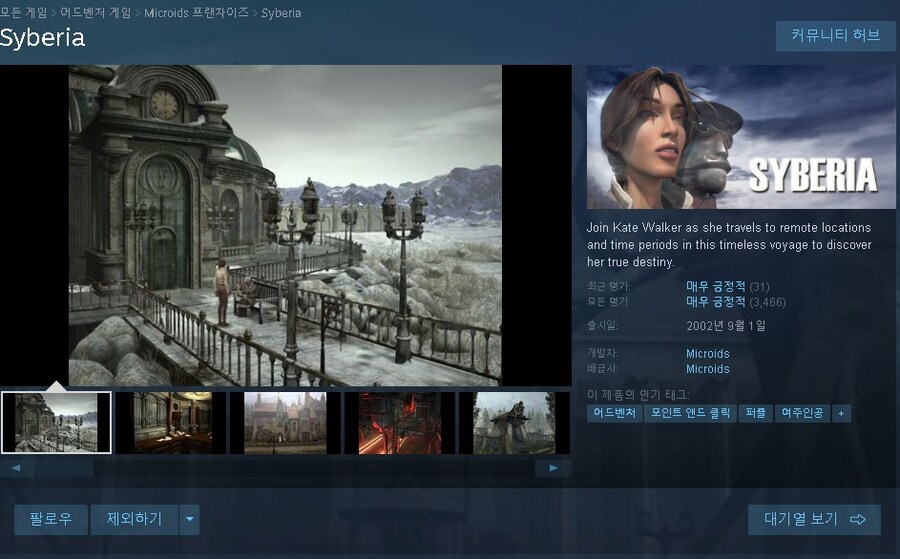Select the 포인트 앤드 클릭 tag

(x=690, y=413)
